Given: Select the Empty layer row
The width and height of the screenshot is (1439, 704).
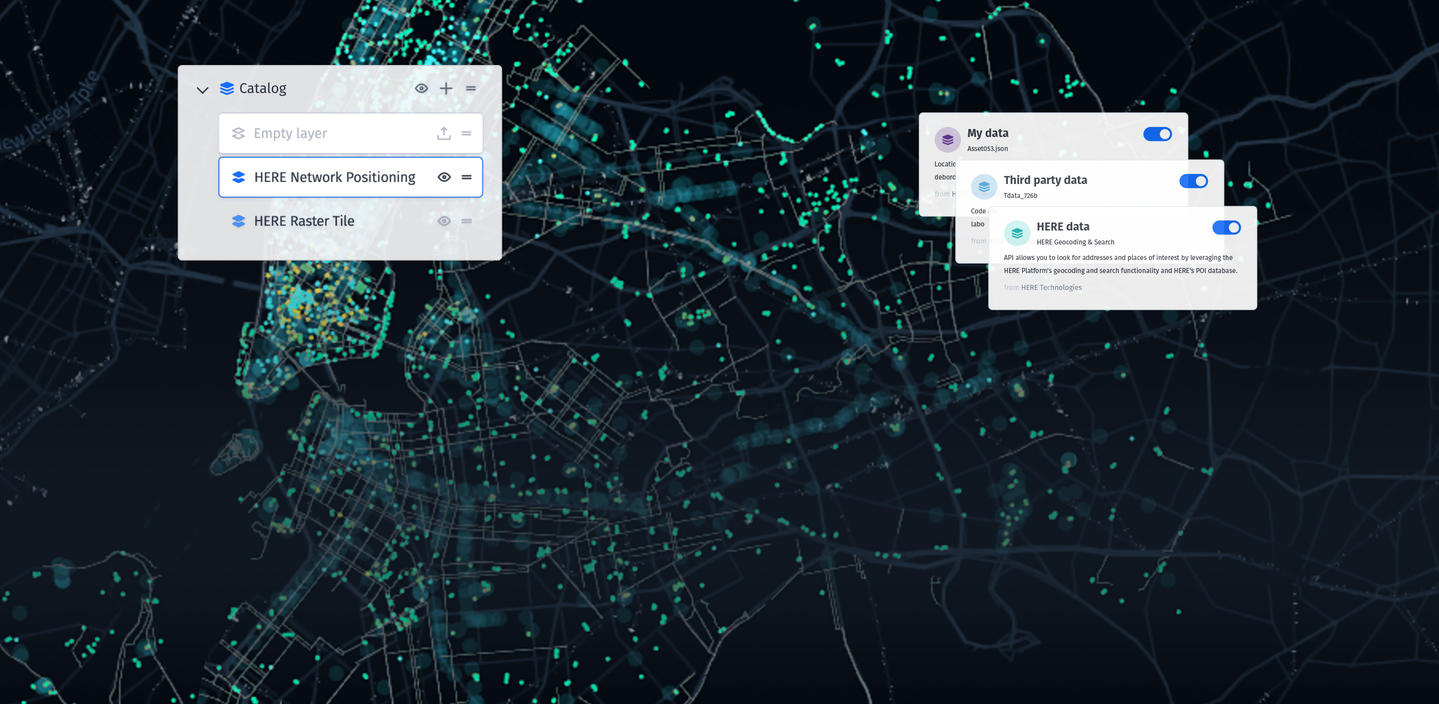Looking at the screenshot, I should pos(351,133).
